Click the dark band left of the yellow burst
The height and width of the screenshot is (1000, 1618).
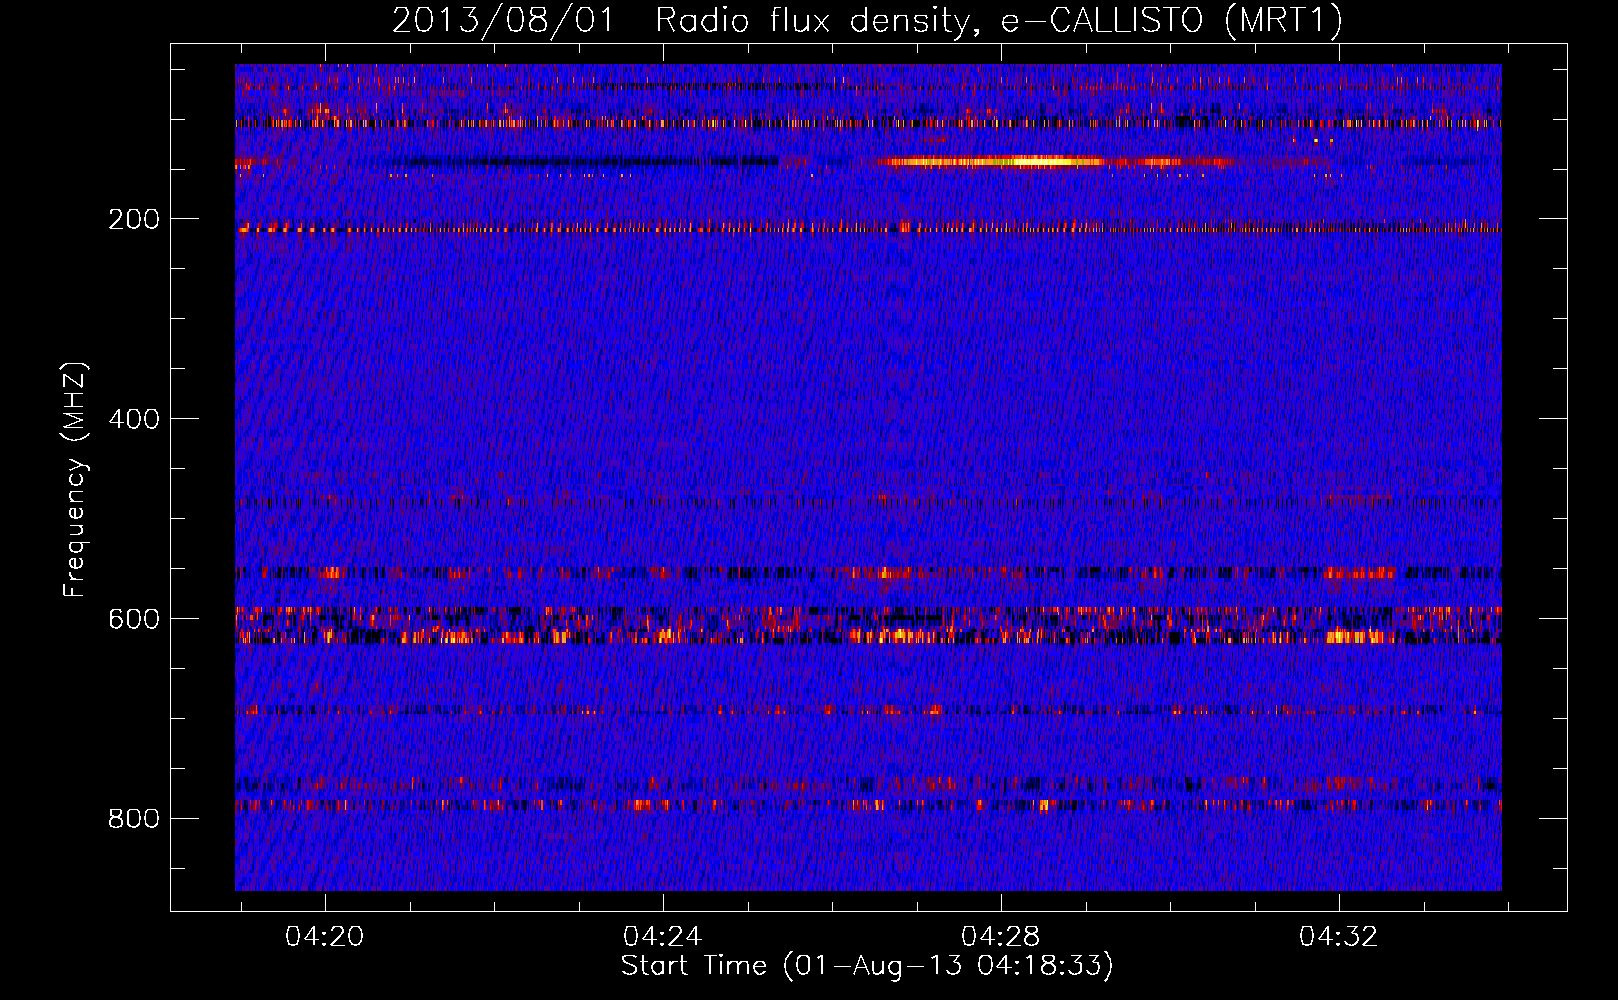590,161
